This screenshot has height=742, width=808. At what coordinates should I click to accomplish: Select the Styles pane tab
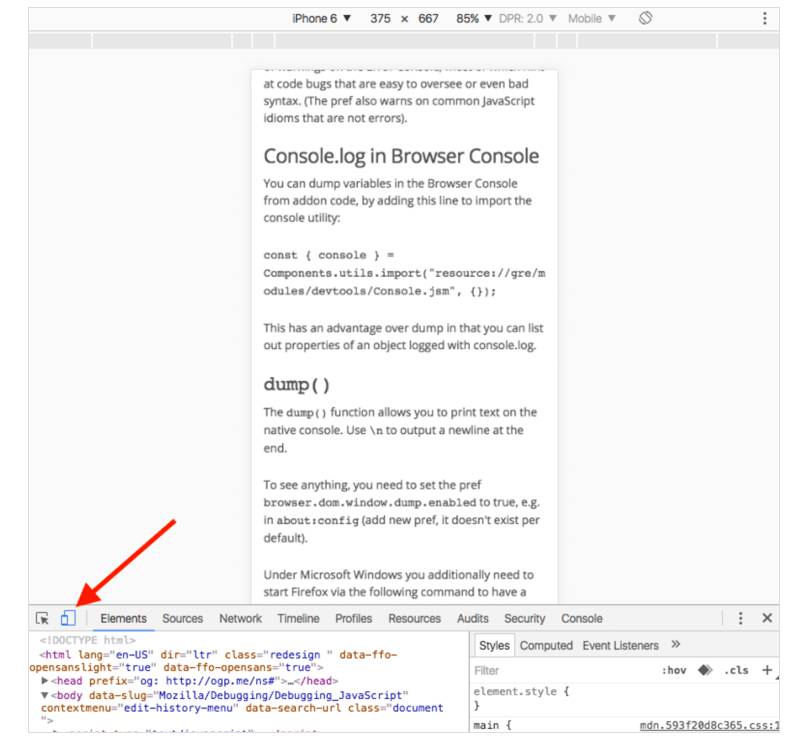494,645
